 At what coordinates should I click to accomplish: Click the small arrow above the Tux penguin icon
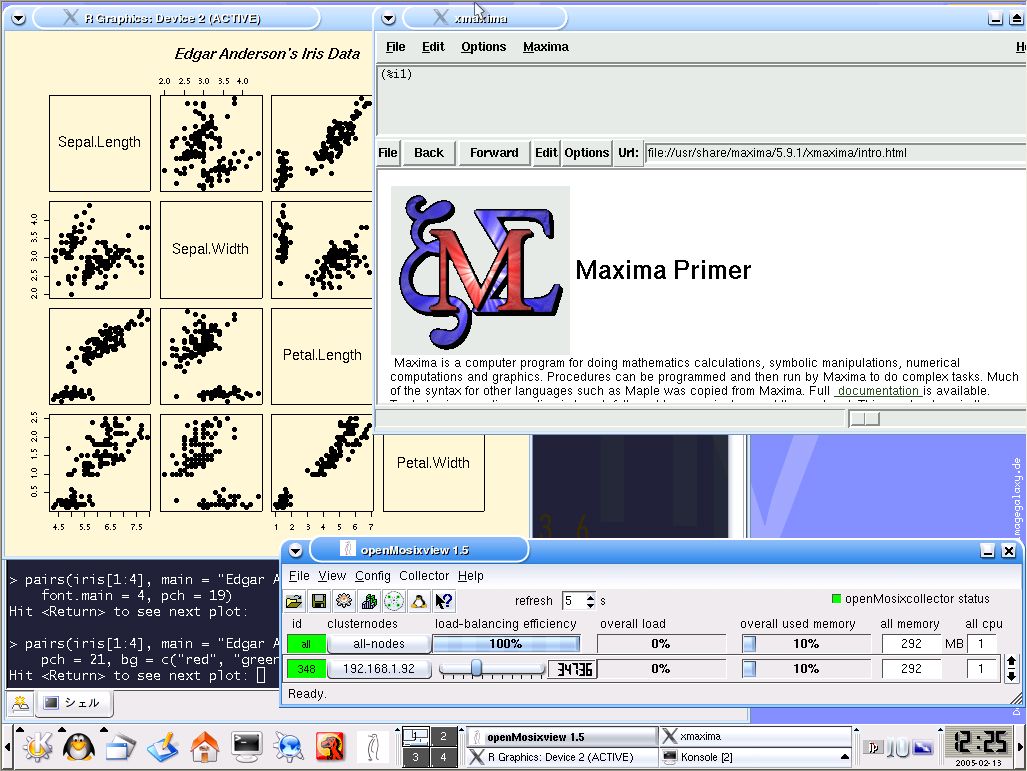pos(62,729)
